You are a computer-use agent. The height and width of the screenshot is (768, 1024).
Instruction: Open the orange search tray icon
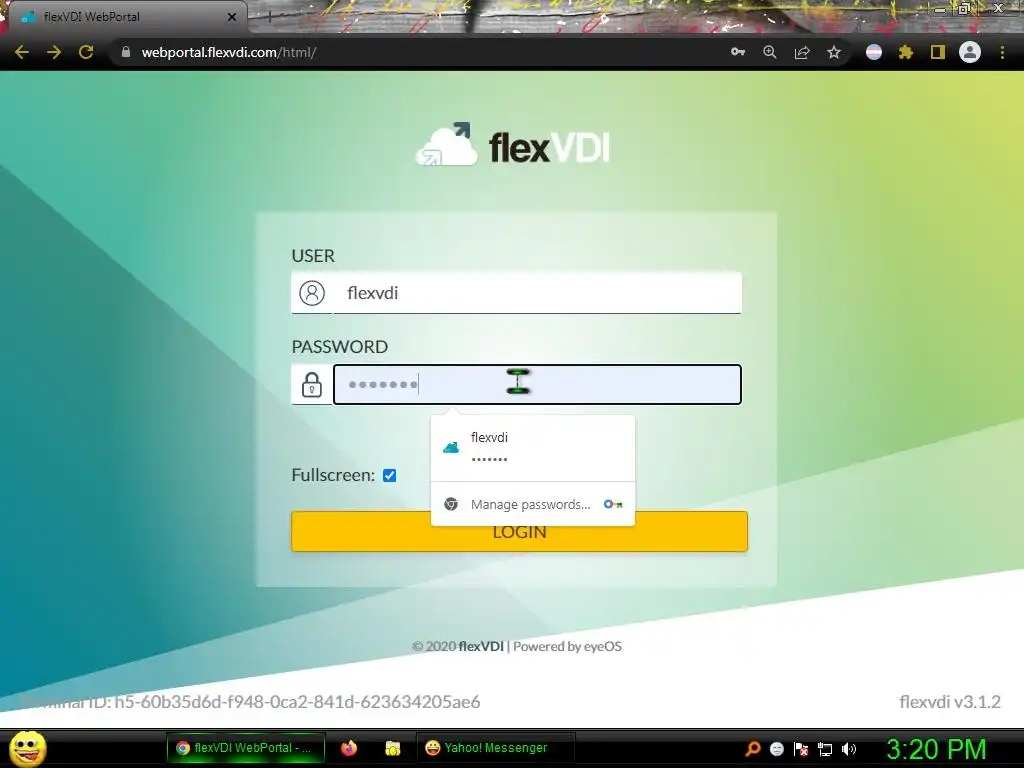pos(752,749)
